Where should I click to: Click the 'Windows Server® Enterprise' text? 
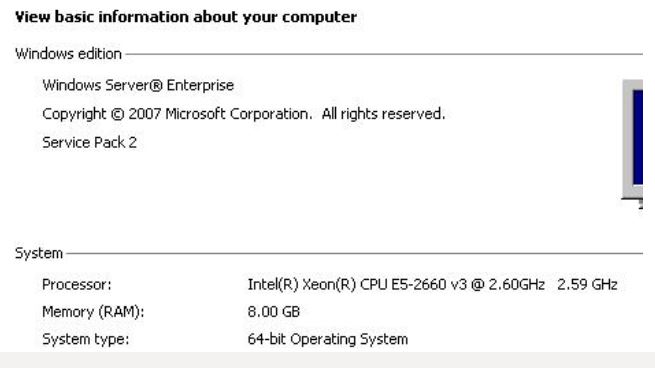pyautogui.click(x=138, y=85)
